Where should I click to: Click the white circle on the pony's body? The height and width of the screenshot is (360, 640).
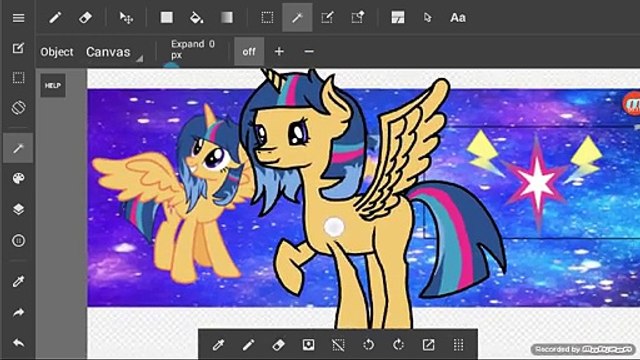click(x=334, y=227)
